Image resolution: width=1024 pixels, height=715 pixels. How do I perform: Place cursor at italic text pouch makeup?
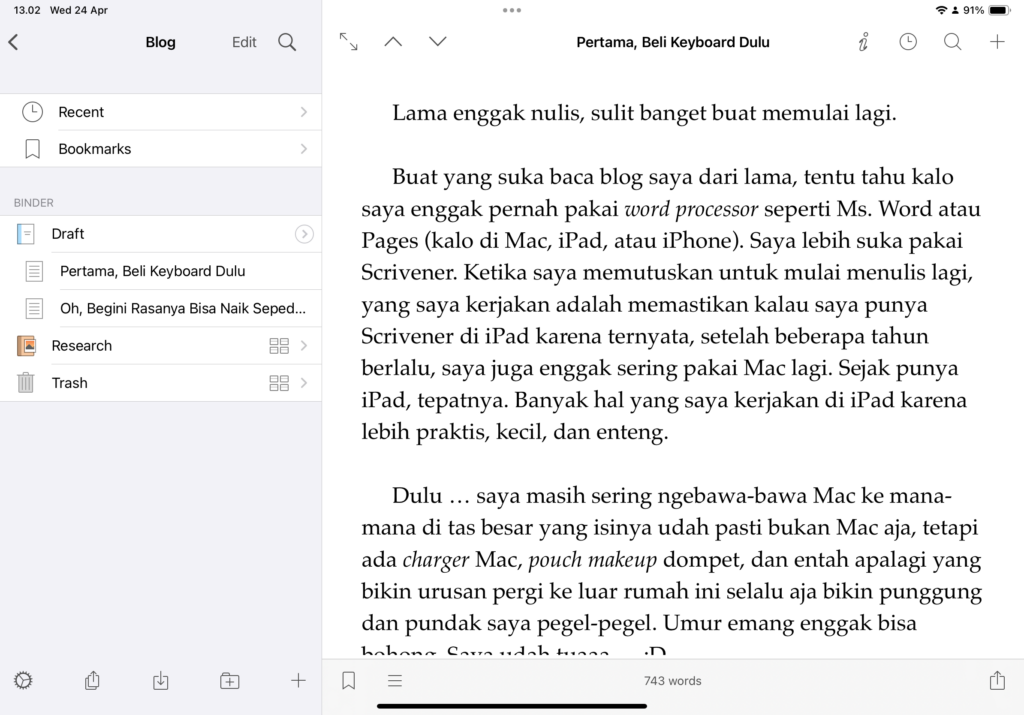(x=592, y=560)
